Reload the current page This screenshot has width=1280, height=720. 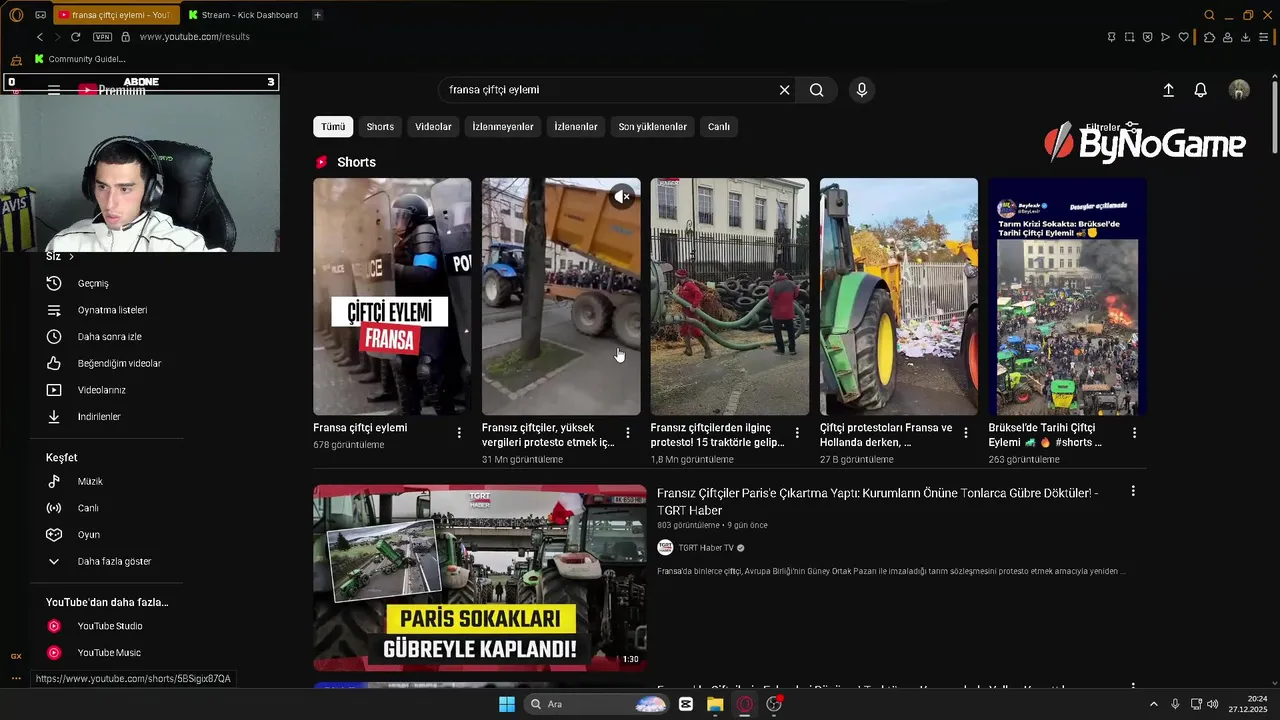[x=75, y=37]
